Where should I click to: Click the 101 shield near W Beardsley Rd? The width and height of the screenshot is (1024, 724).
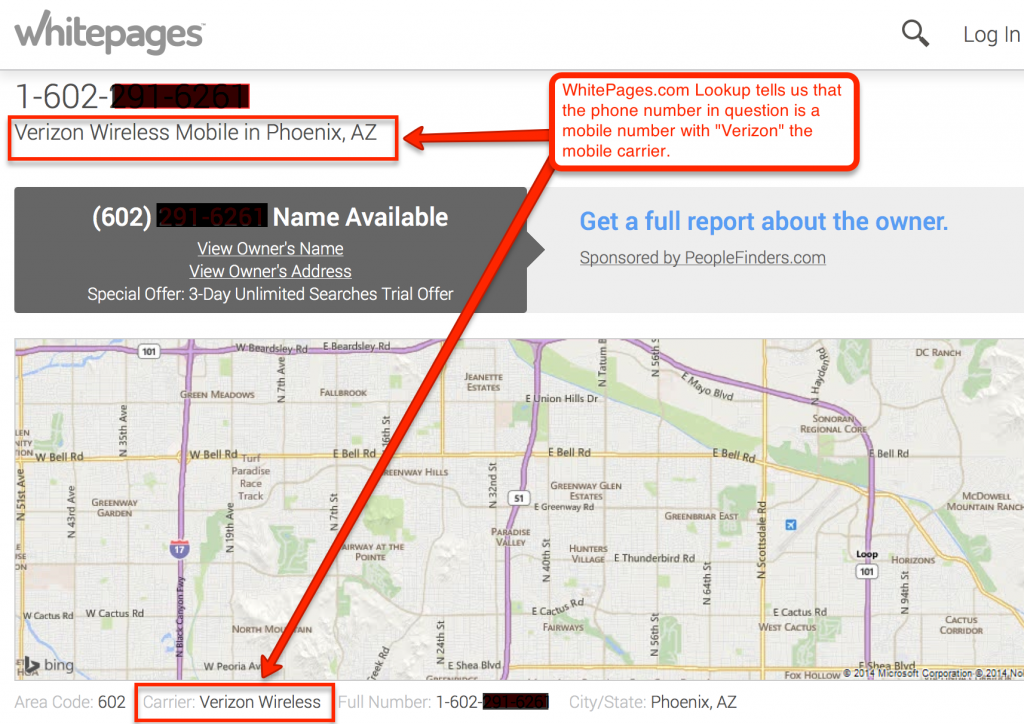tap(149, 351)
